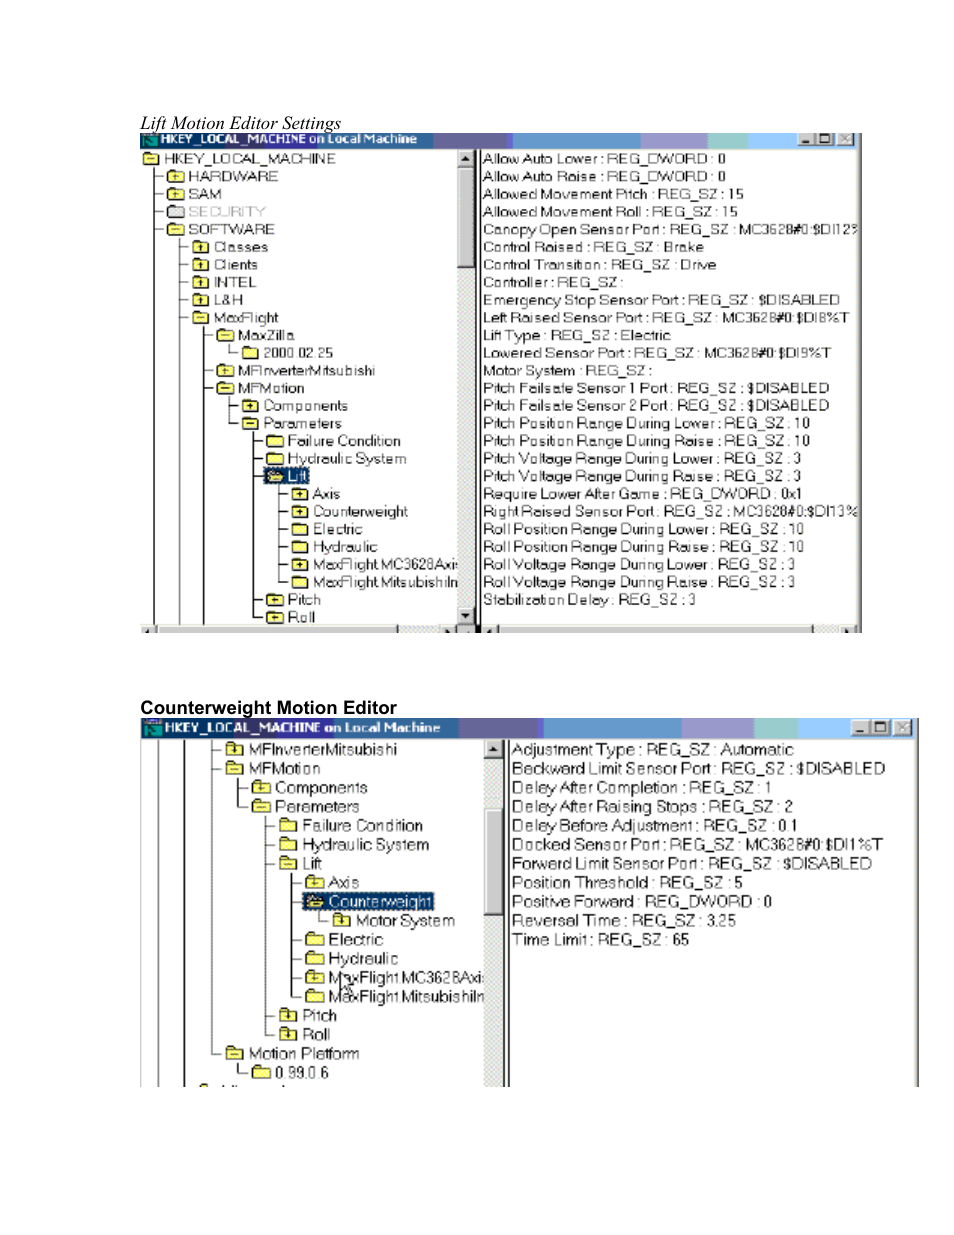Select Failure Condition in top tree

coord(334,441)
